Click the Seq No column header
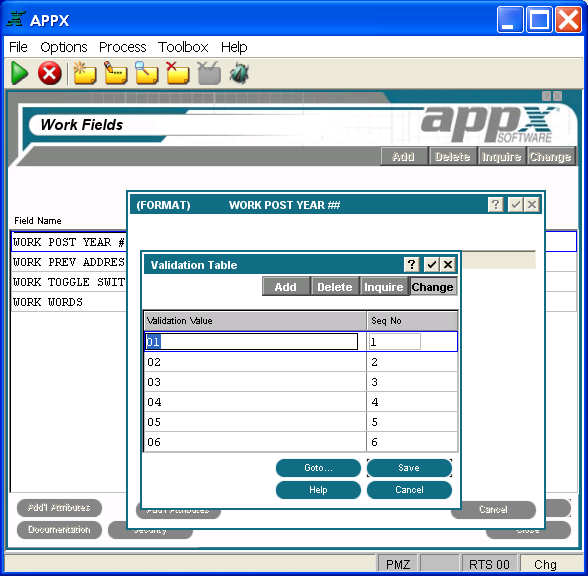Screen dimensions: 588x576 (412, 321)
